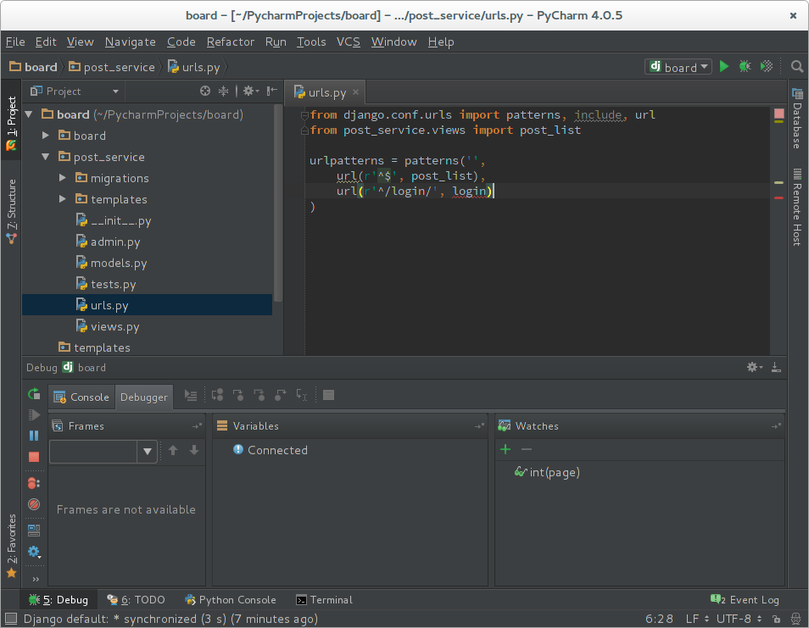Open the Navigate menu

tap(131, 42)
